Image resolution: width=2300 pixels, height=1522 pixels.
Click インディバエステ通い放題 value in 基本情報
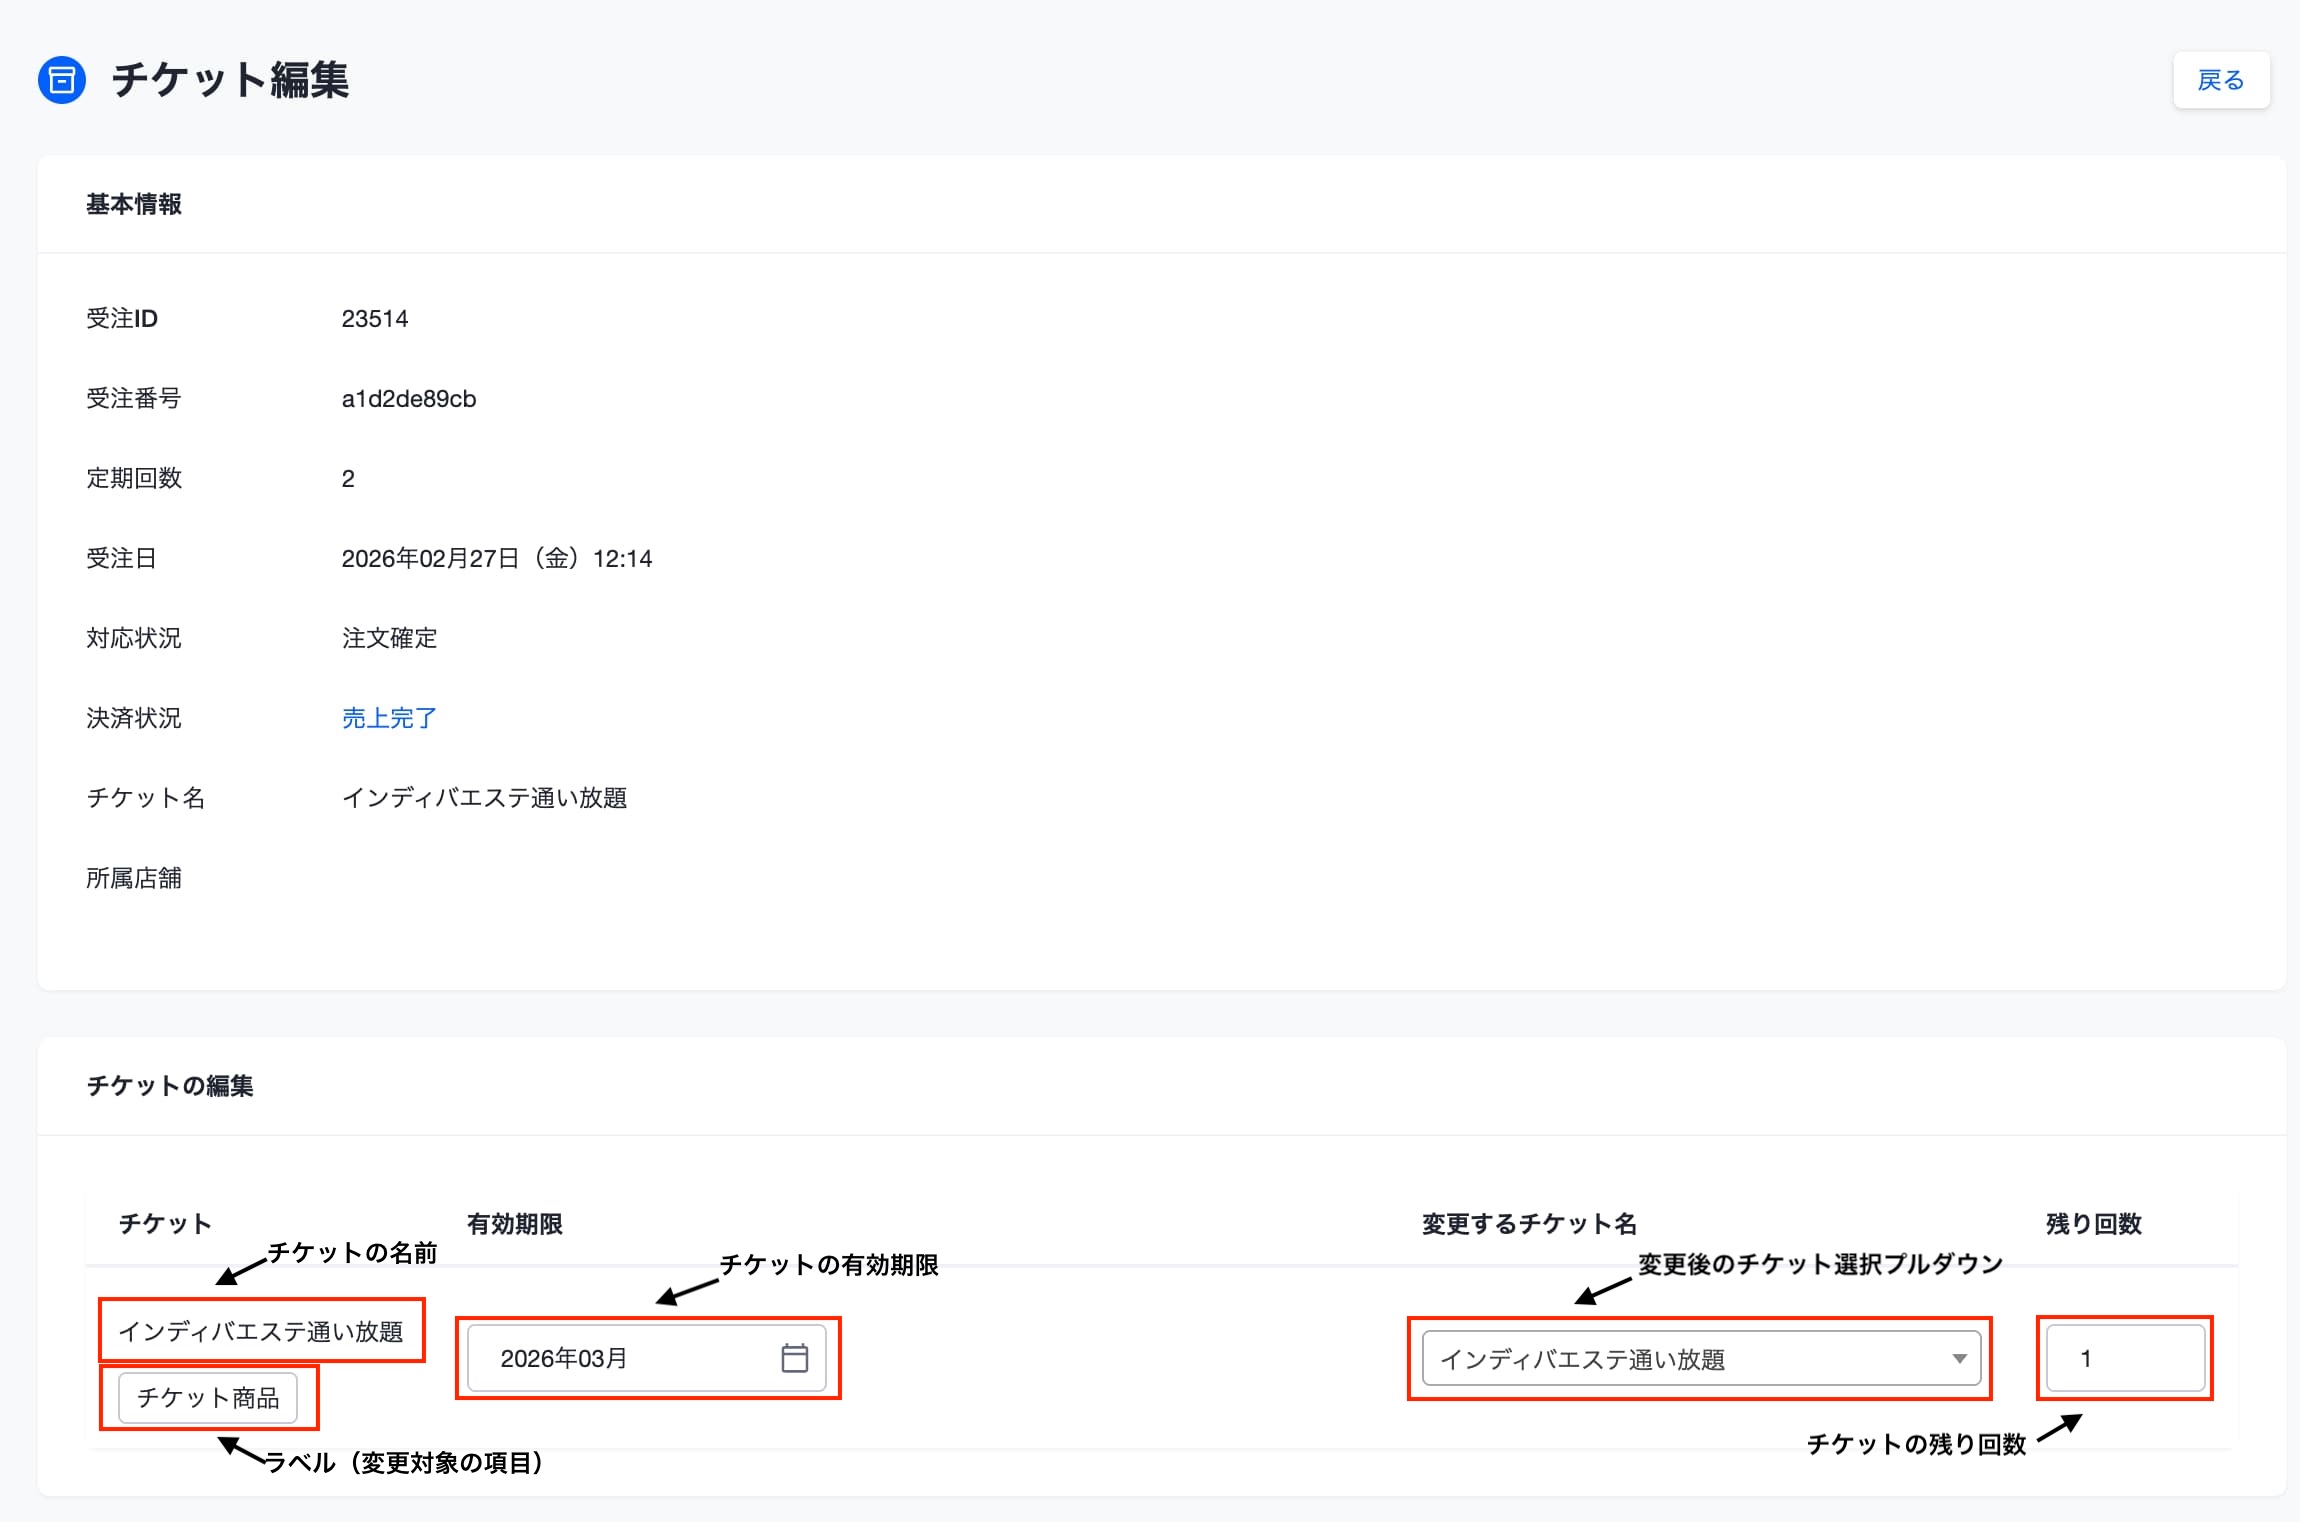[485, 798]
